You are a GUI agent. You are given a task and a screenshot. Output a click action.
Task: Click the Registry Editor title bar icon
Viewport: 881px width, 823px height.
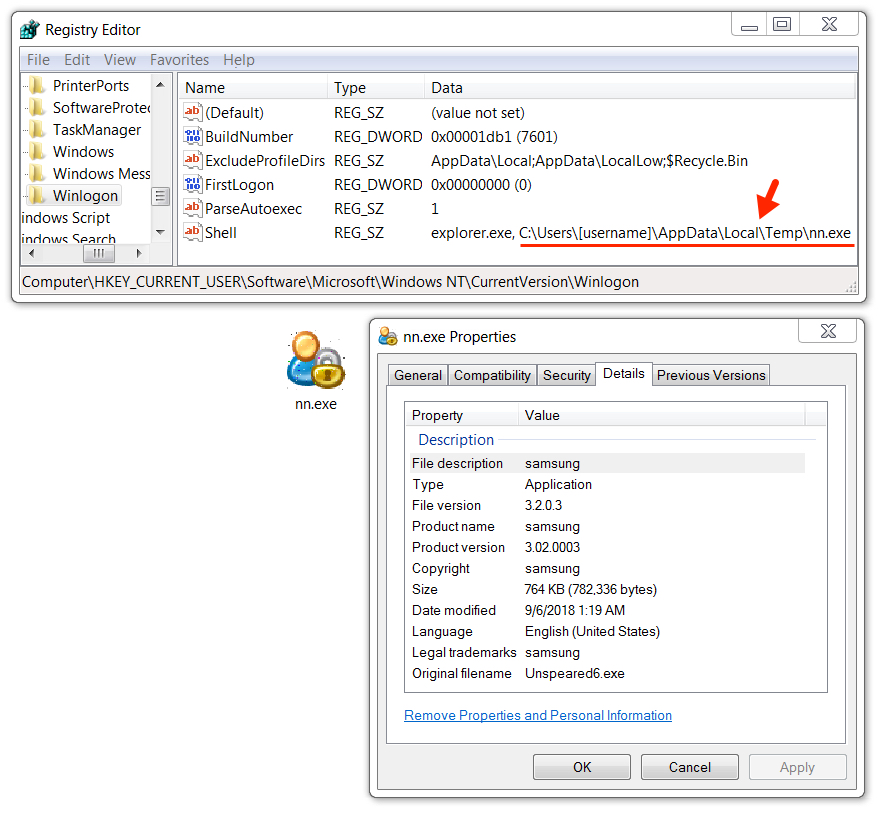click(x=30, y=29)
